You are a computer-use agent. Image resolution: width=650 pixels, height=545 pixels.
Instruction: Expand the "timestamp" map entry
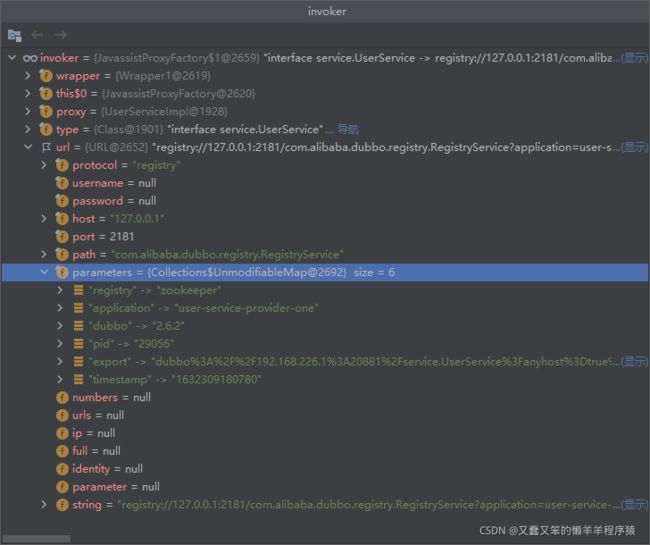coord(60,379)
